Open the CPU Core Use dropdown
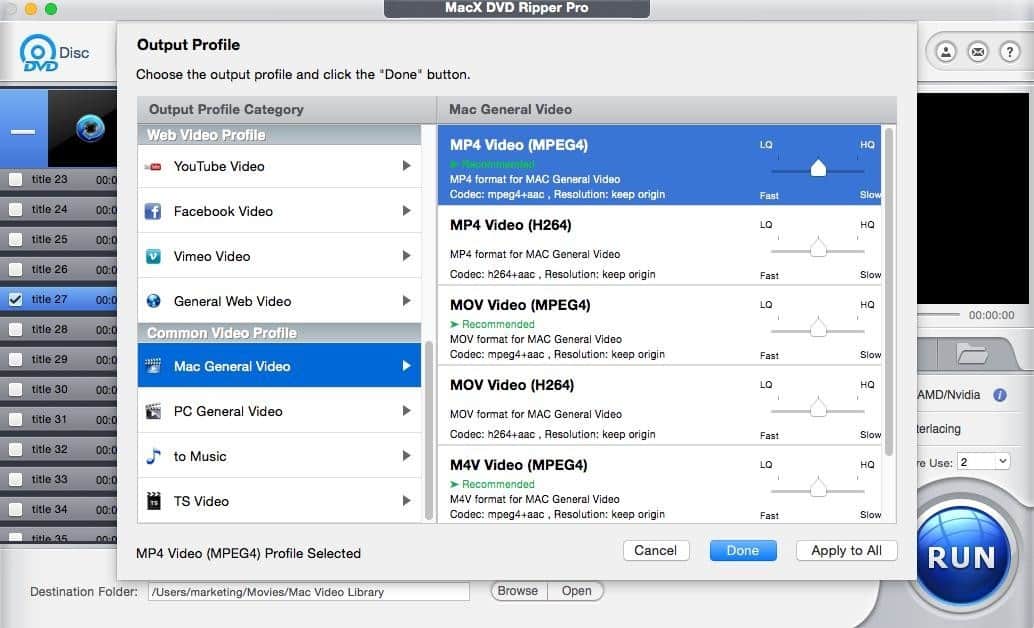Image resolution: width=1034 pixels, height=628 pixels. (983, 461)
